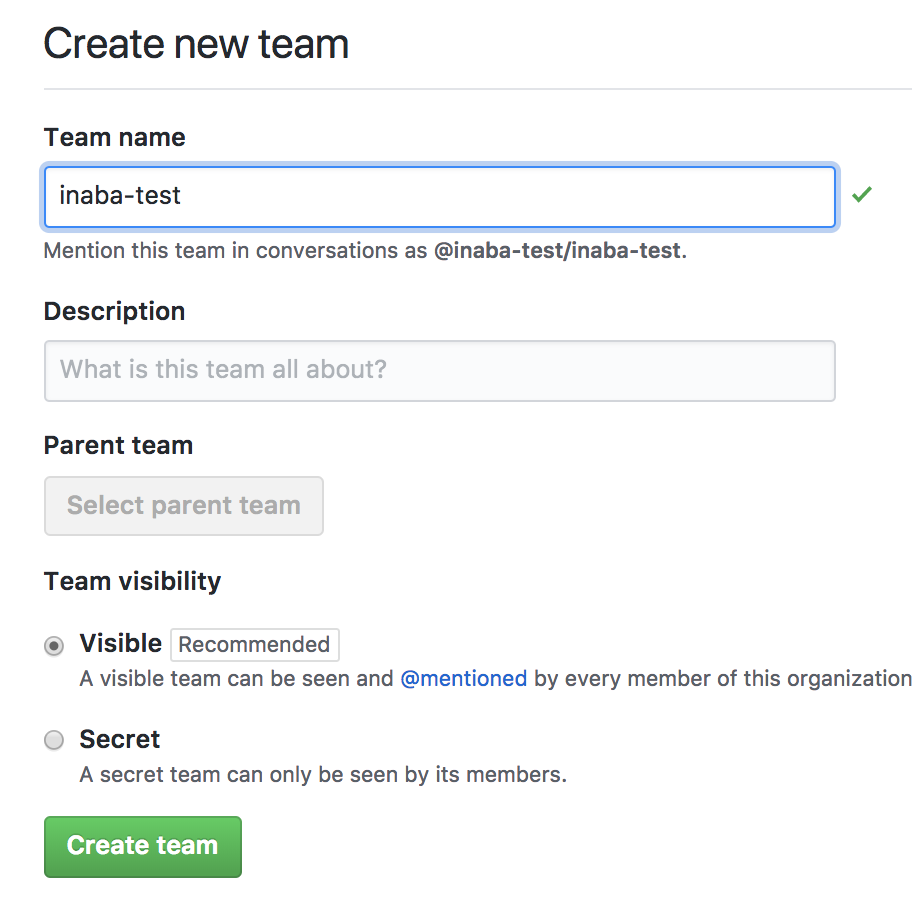Click the green checkmark validation icon

coord(862,195)
